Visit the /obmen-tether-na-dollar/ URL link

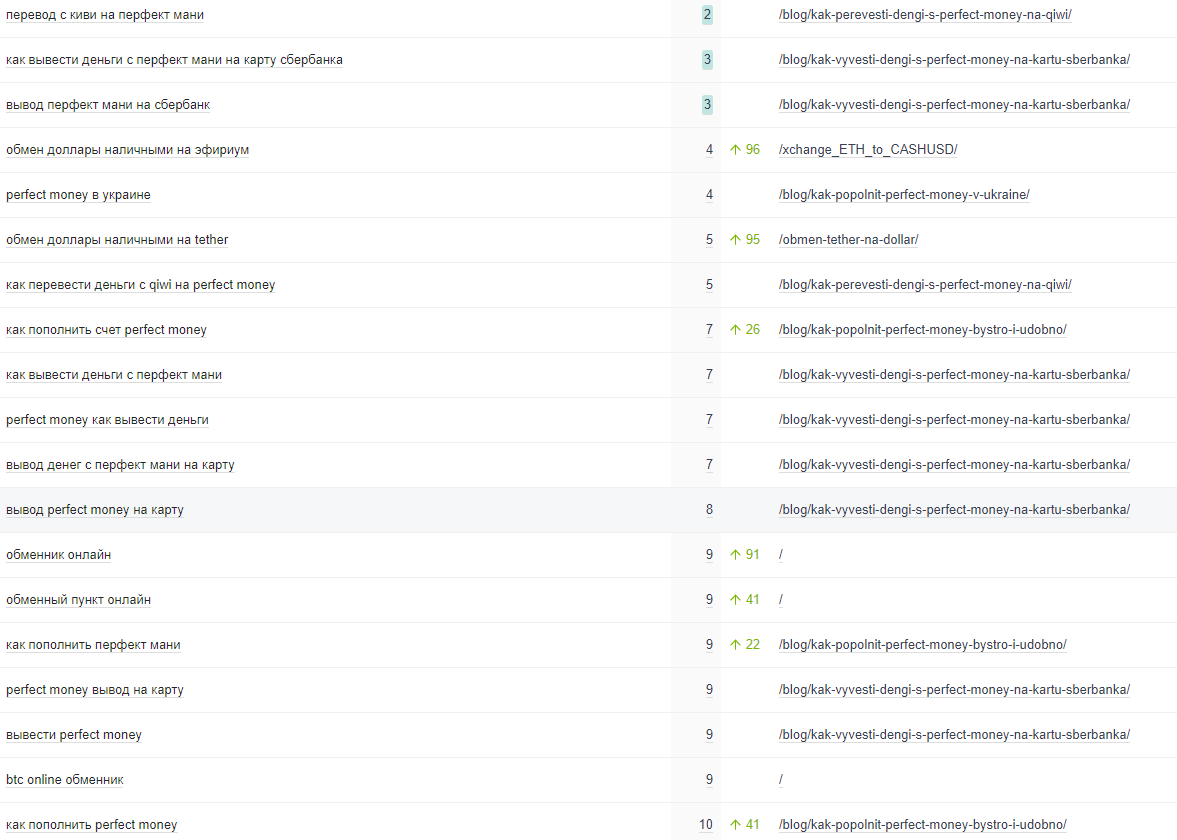point(848,240)
